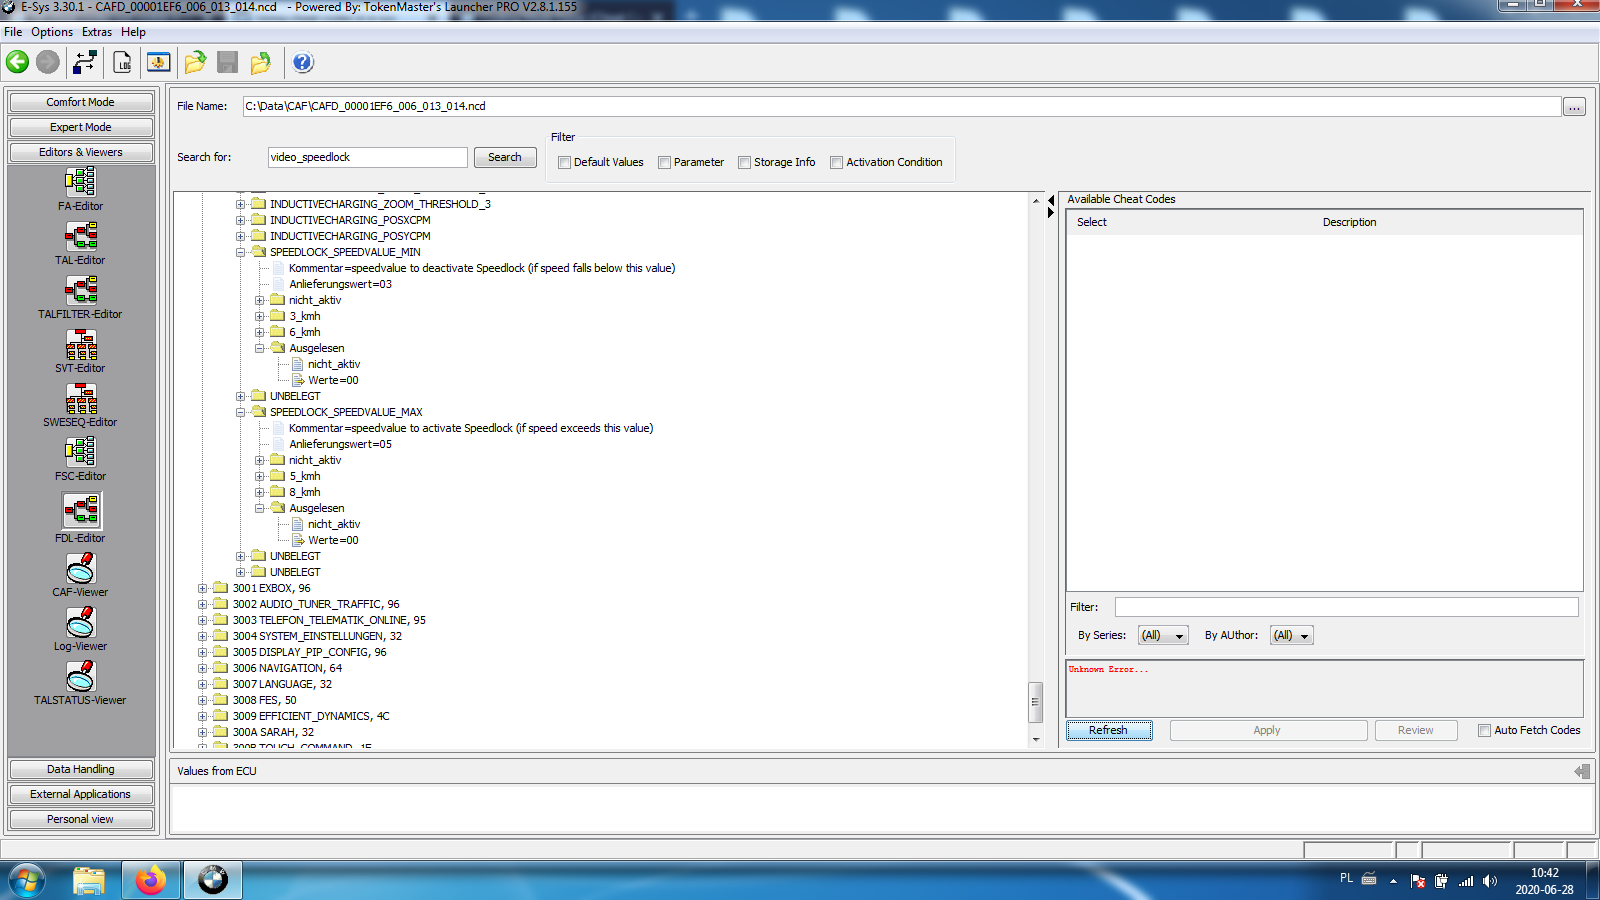The image size is (1600, 900).
Task: Expand the INDUCTIVECHARGING_POSXCPM node
Action: point(241,220)
